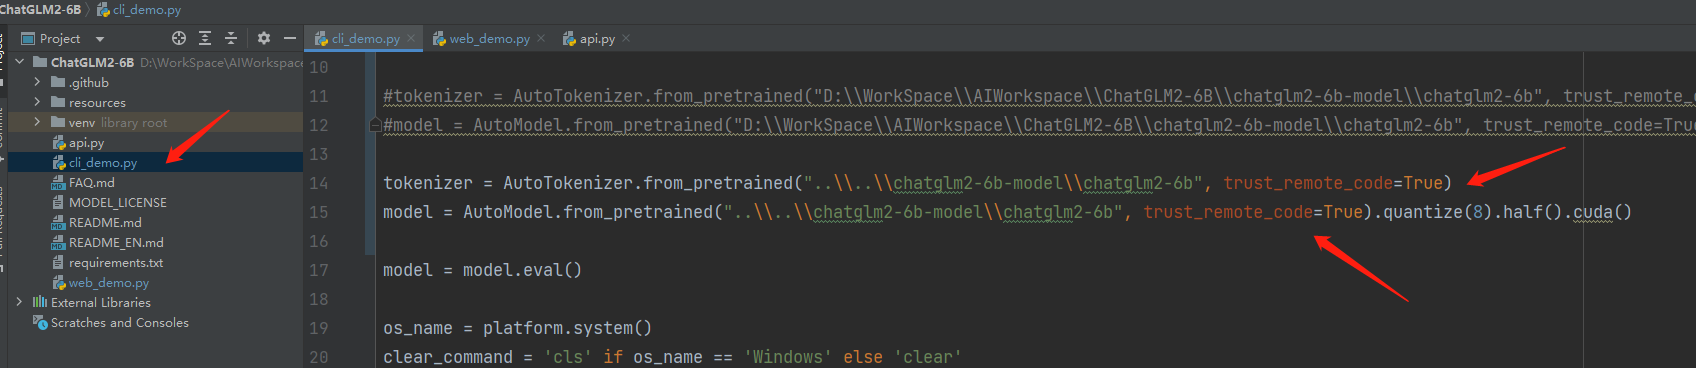Select README_EN.md in the project tree

(116, 243)
